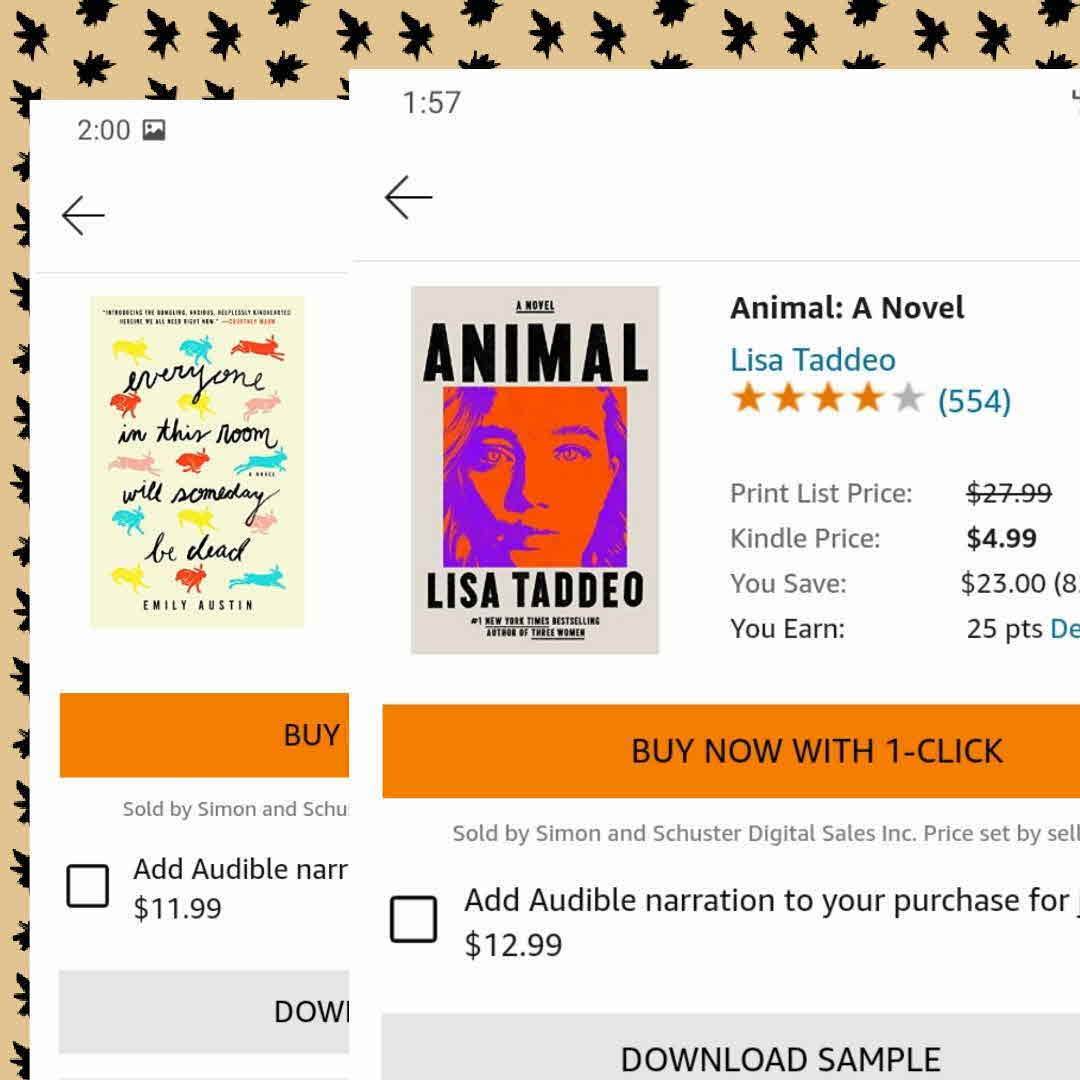
Task: Open the 554 customer reviews link
Action: pyautogui.click(x=974, y=402)
